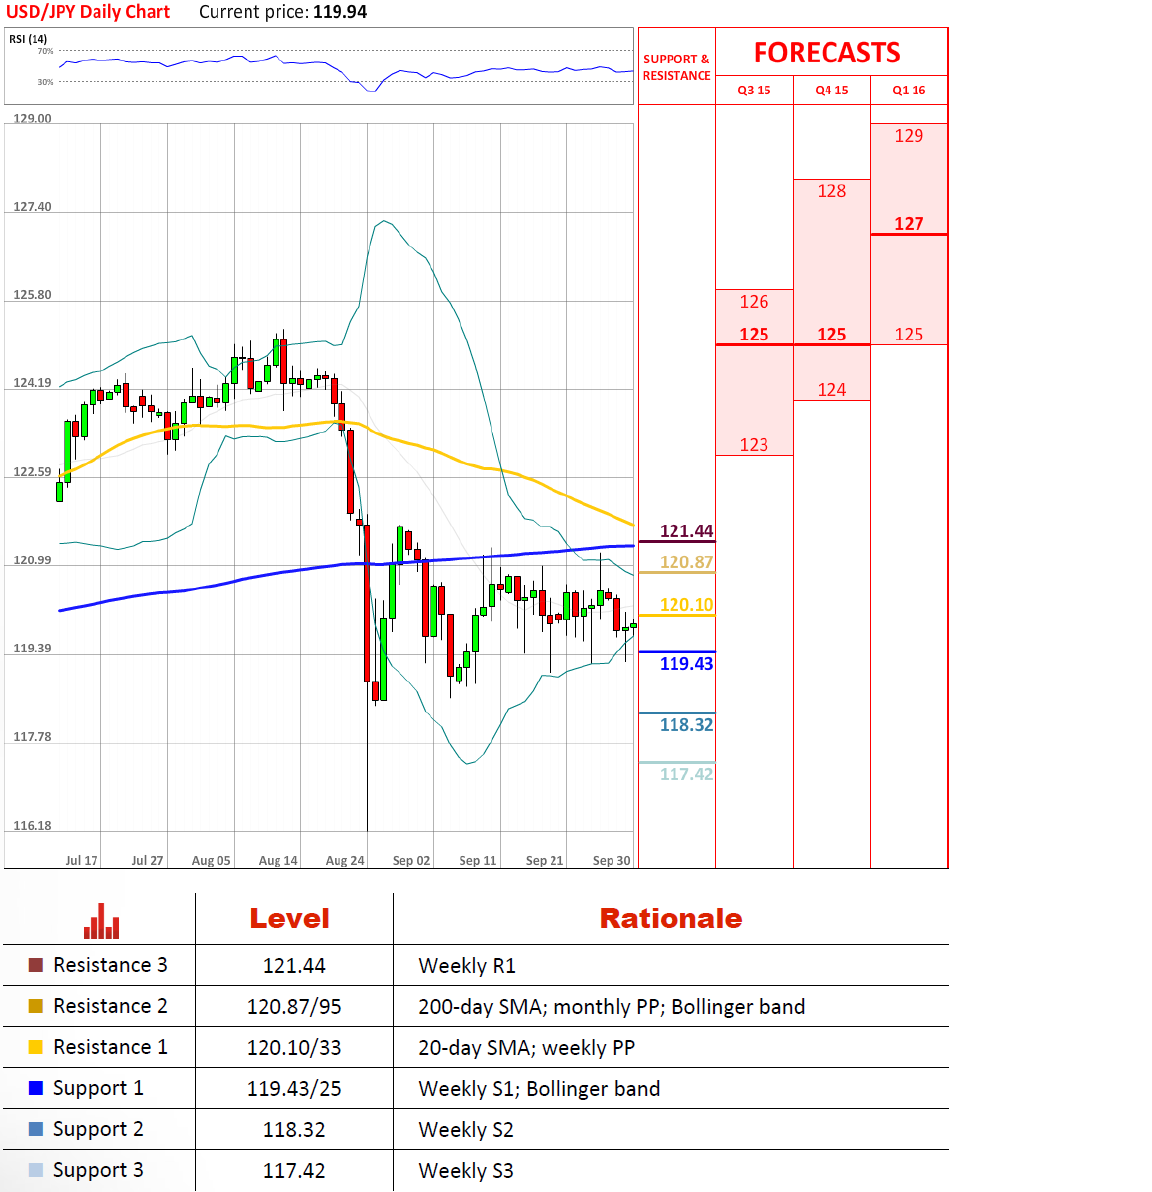
Task: Click the Aug 24 date label
Action: (x=345, y=861)
